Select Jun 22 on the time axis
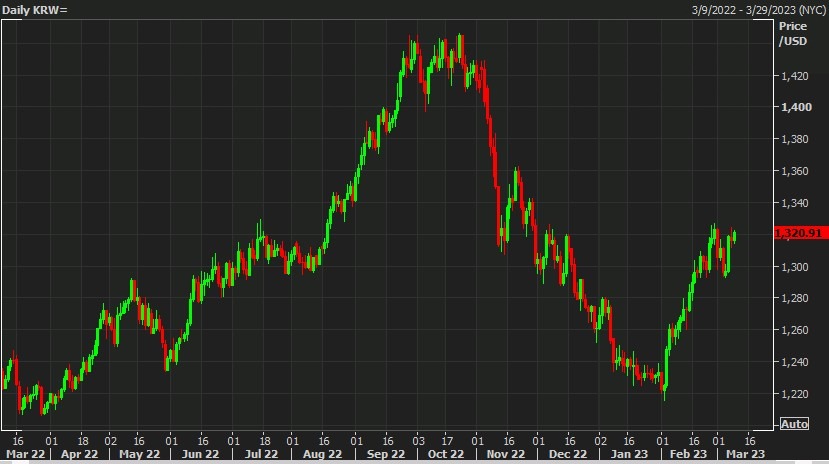This screenshot has height=464, width=829. (x=200, y=454)
